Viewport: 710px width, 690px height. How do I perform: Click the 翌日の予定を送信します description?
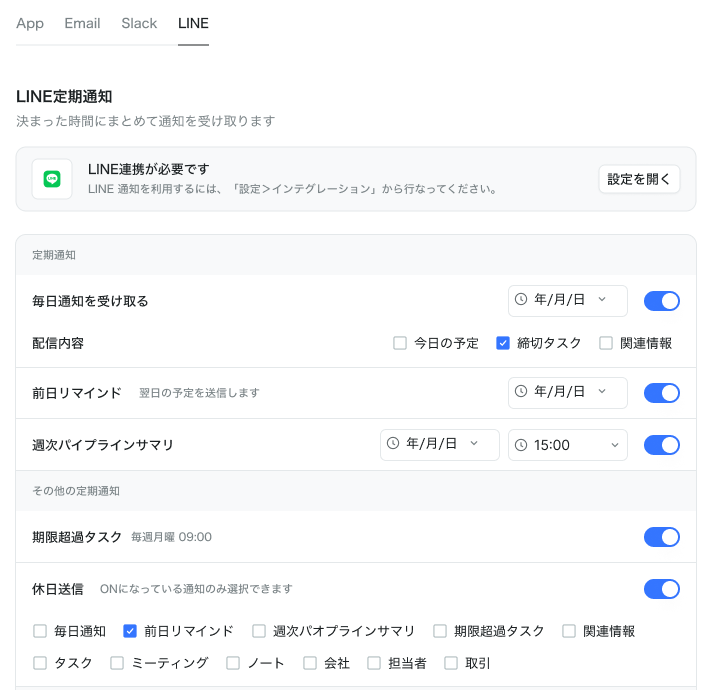tap(199, 393)
